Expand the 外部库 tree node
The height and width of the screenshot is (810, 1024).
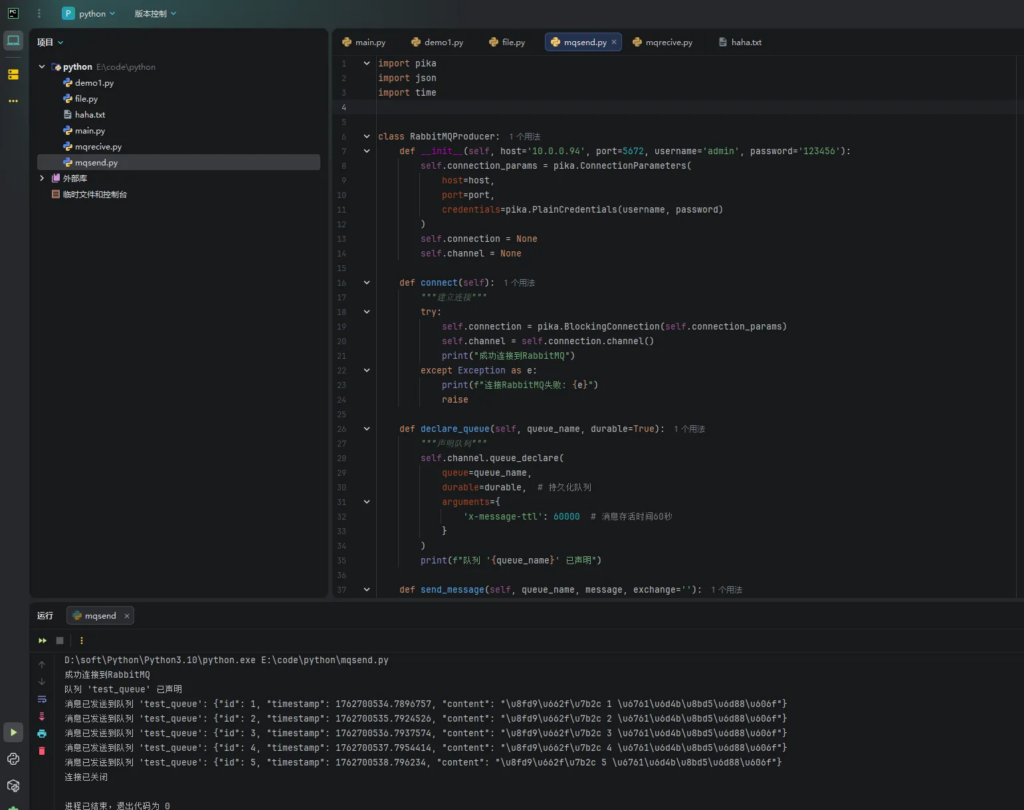(42, 178)
